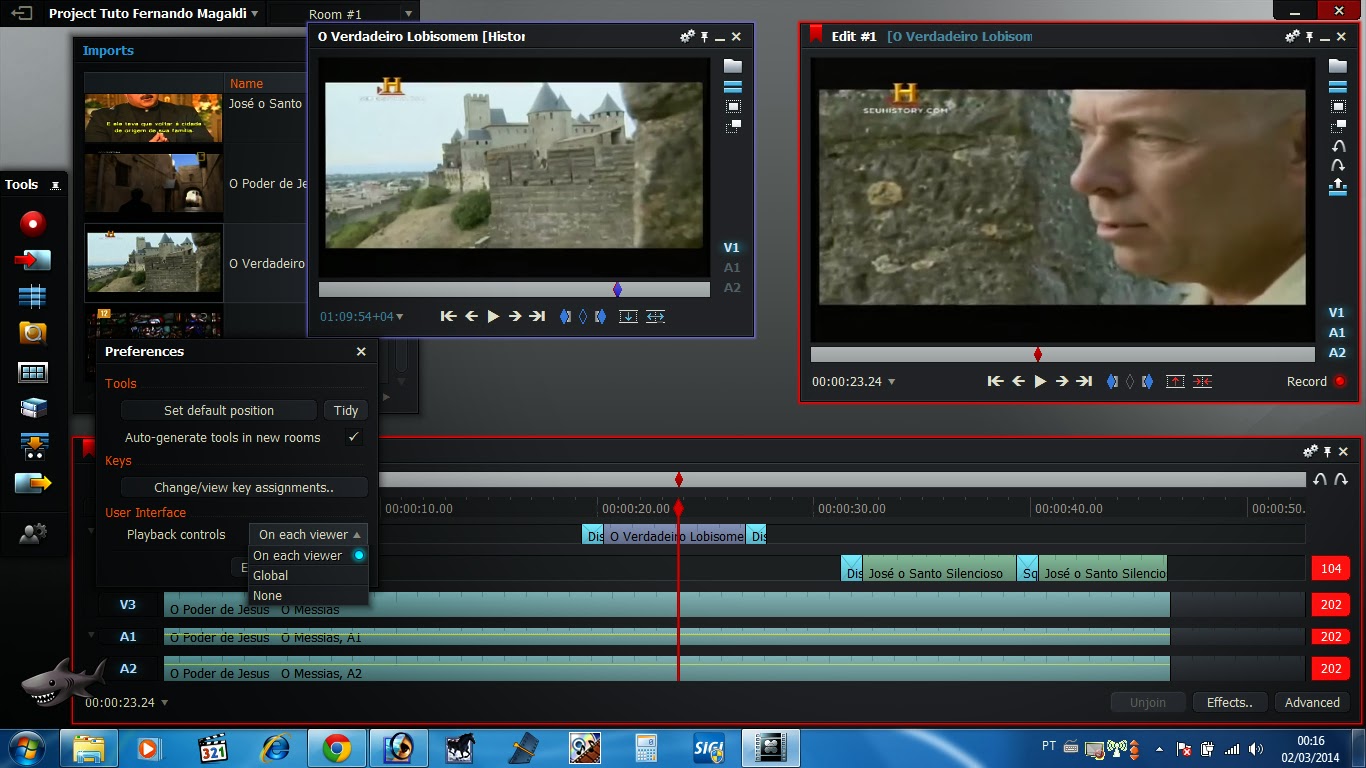
Task: Play the Edit #1 viewer
Action: pyautogui.click(x=1040, y=381)
